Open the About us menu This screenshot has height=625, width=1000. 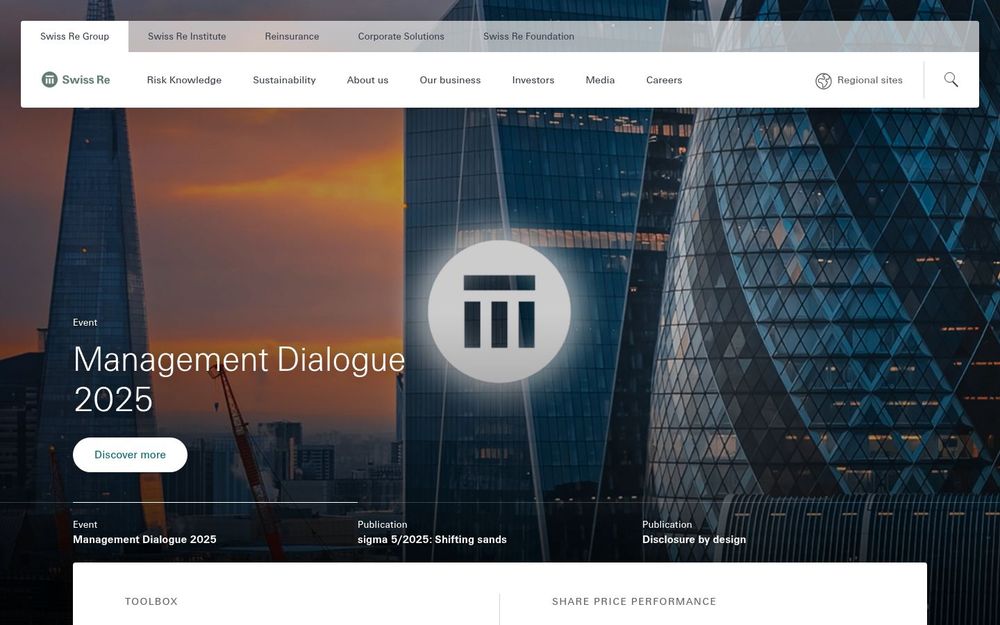pos(367,78)
